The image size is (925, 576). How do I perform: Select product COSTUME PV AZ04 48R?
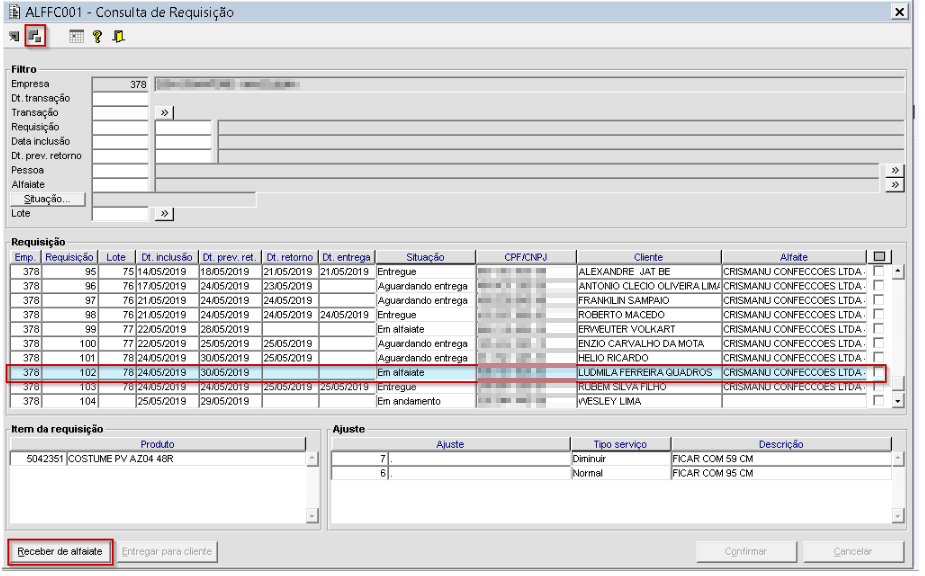click(x=186, y=459)
